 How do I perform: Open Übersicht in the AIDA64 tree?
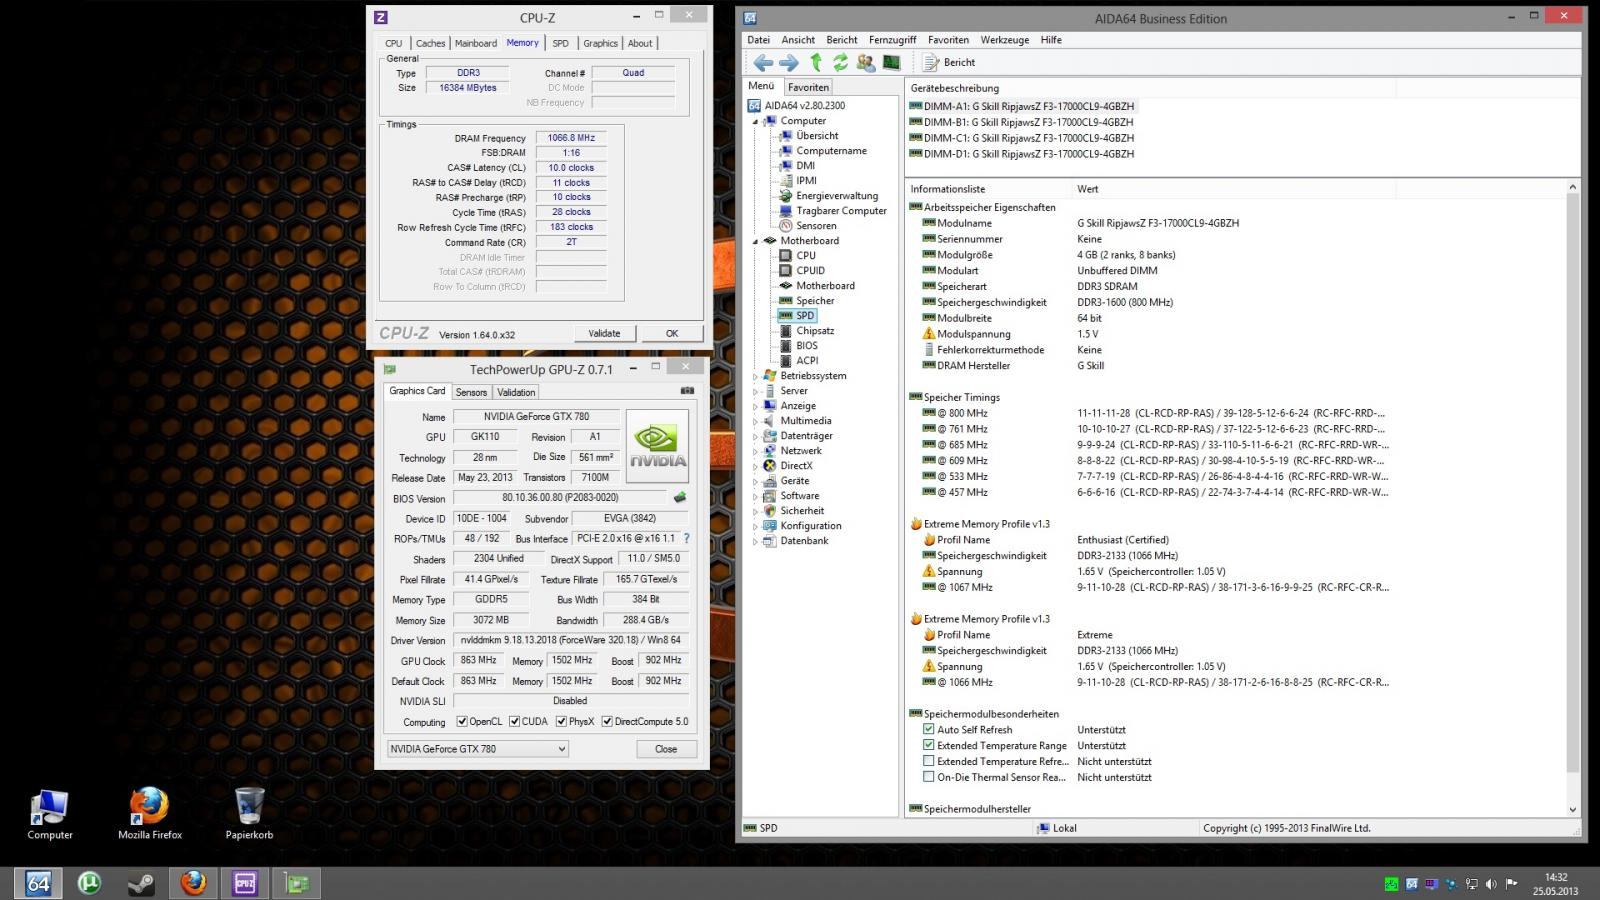click(817, 136)
